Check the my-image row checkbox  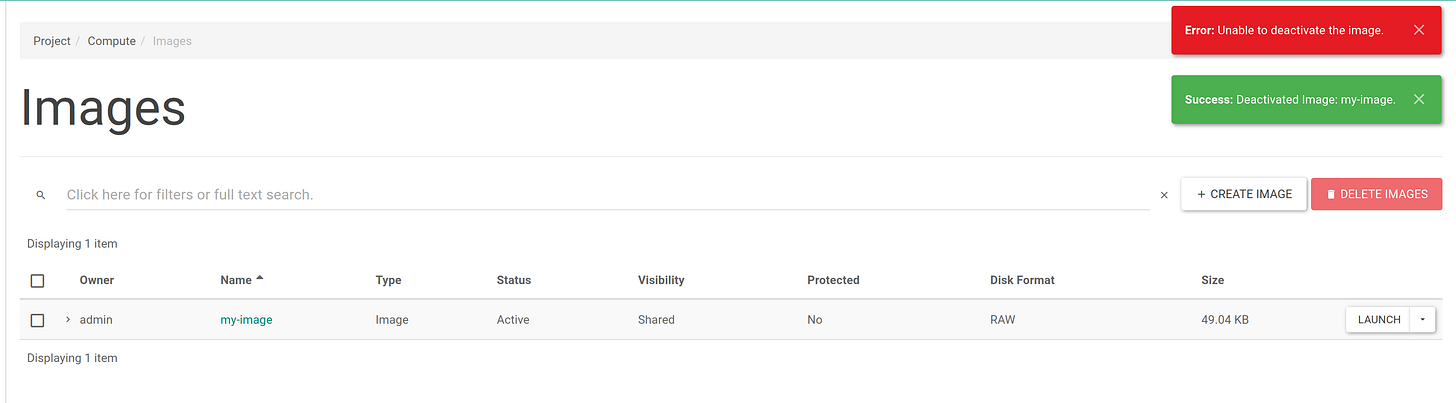click(x=37, y=320)
